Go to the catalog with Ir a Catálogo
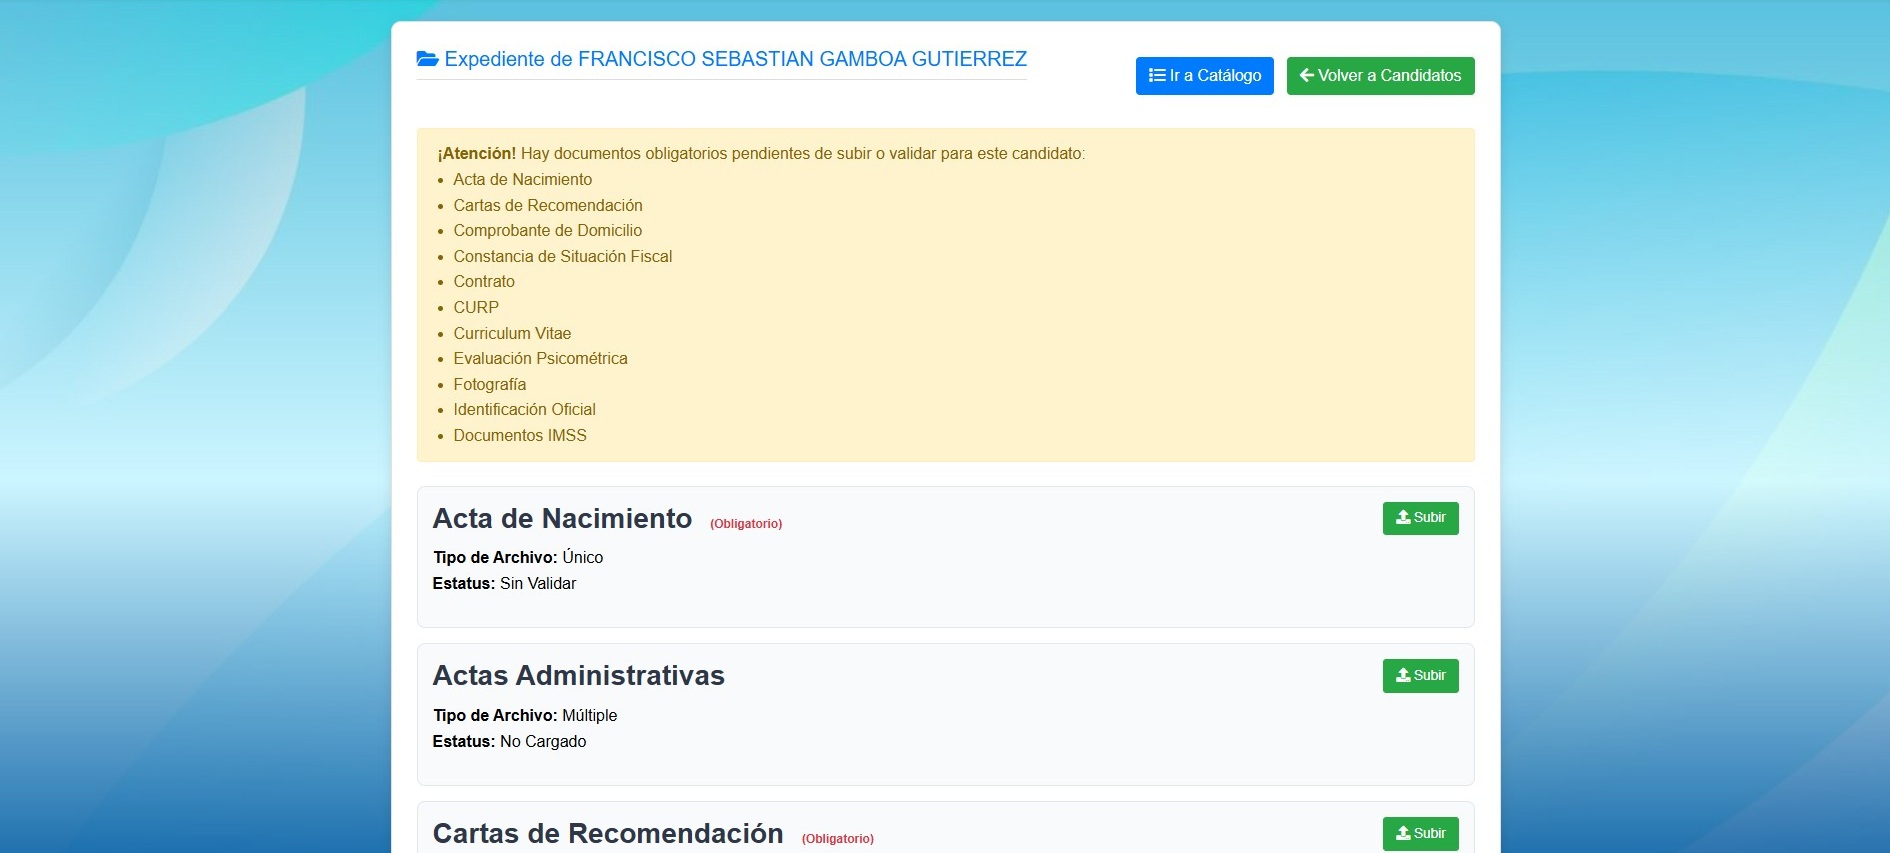The image size is (1890, 853). [1204, 76]
